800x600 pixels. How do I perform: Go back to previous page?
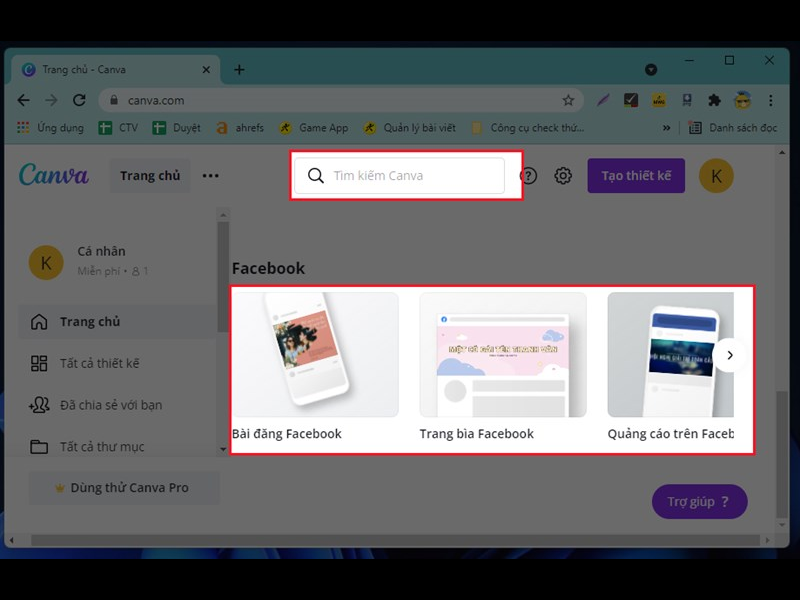point(24,100)
